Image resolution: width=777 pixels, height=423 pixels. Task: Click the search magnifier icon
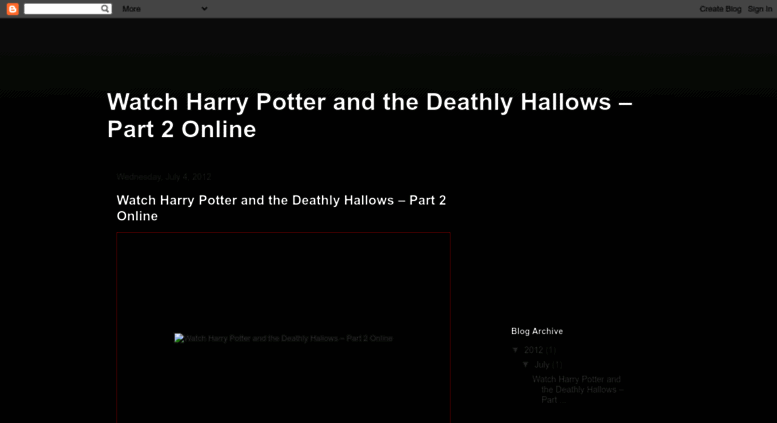point(105,8)
